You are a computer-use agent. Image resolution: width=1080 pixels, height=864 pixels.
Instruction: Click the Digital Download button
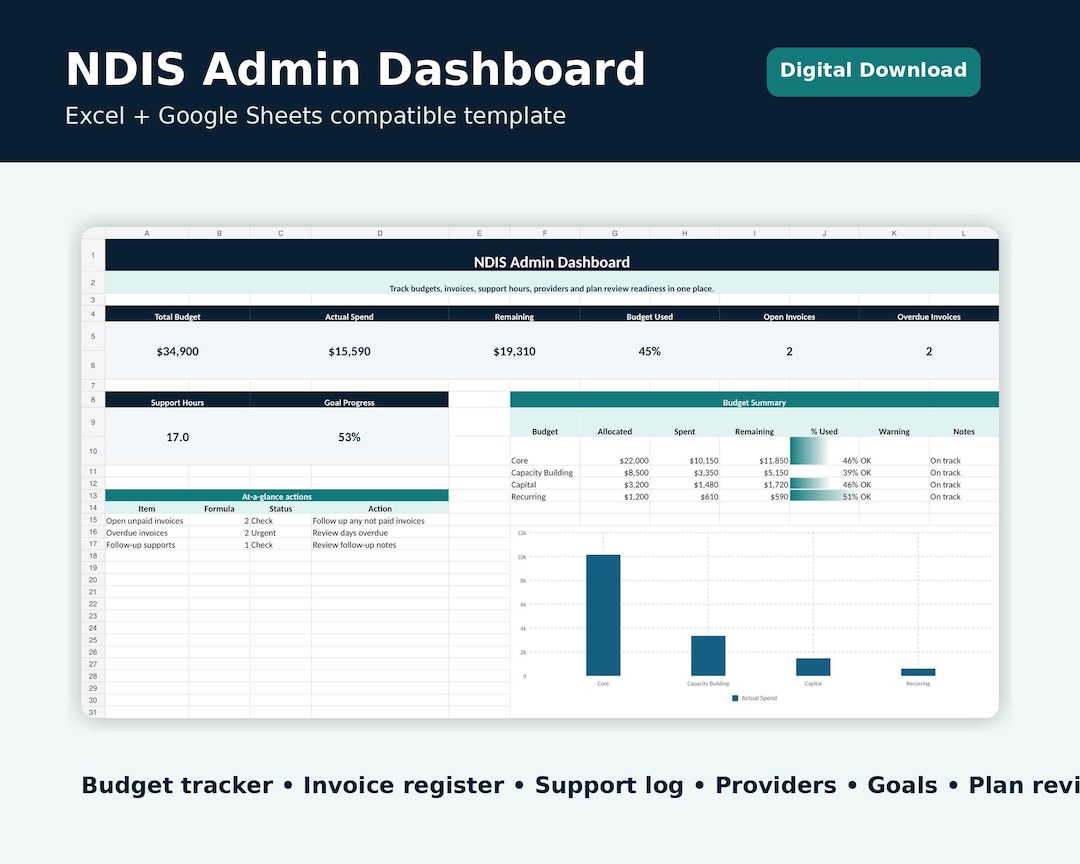[x=873, y=72]
